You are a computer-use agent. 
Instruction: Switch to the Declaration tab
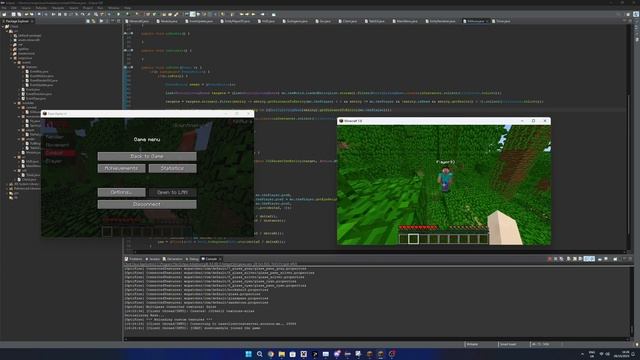pyautogui.click(x=173, y=259)
